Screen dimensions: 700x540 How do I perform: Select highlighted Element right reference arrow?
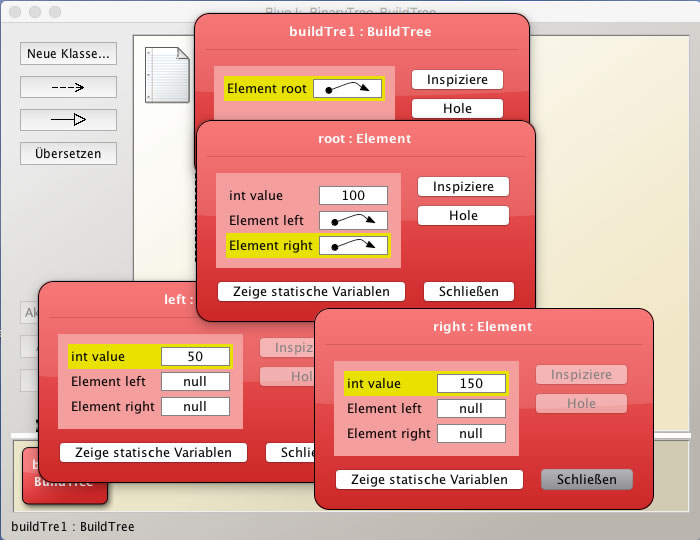pyautogui.click(x=353, y=245)
